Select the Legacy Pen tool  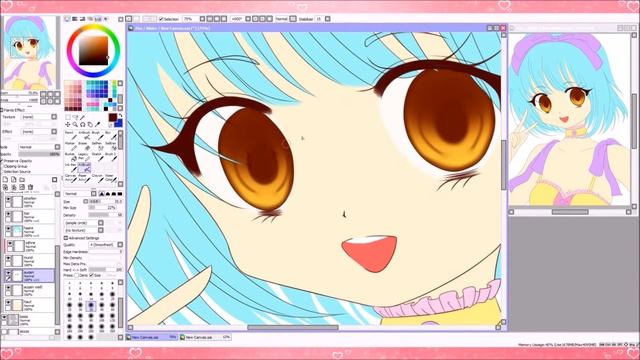click(x=84, y=157)
